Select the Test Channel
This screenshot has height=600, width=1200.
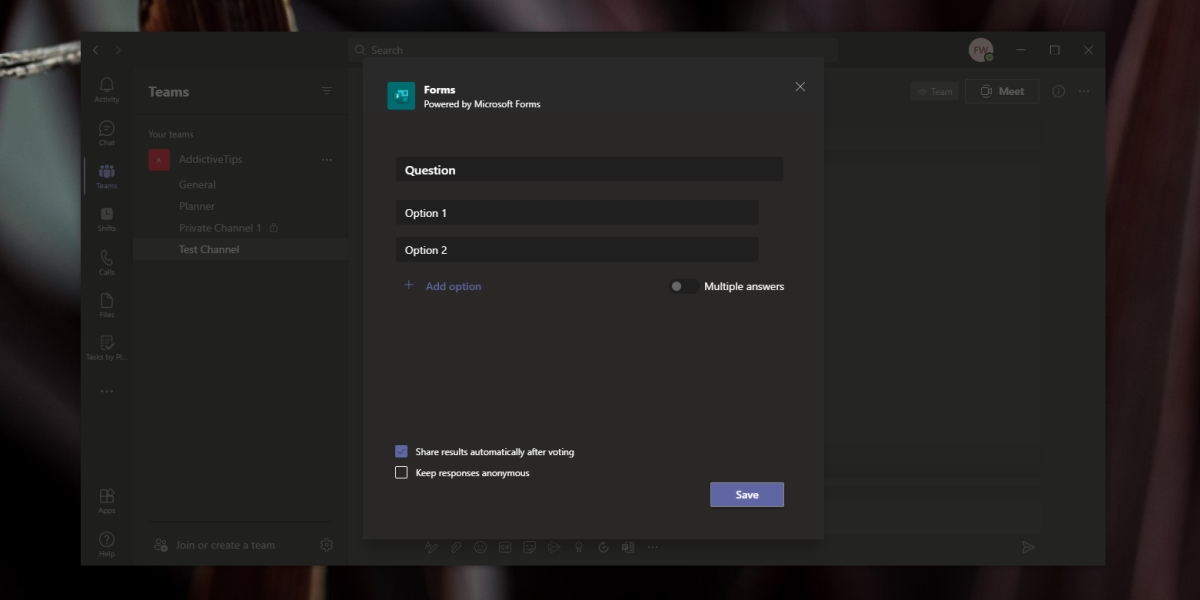tap(209, 248)
